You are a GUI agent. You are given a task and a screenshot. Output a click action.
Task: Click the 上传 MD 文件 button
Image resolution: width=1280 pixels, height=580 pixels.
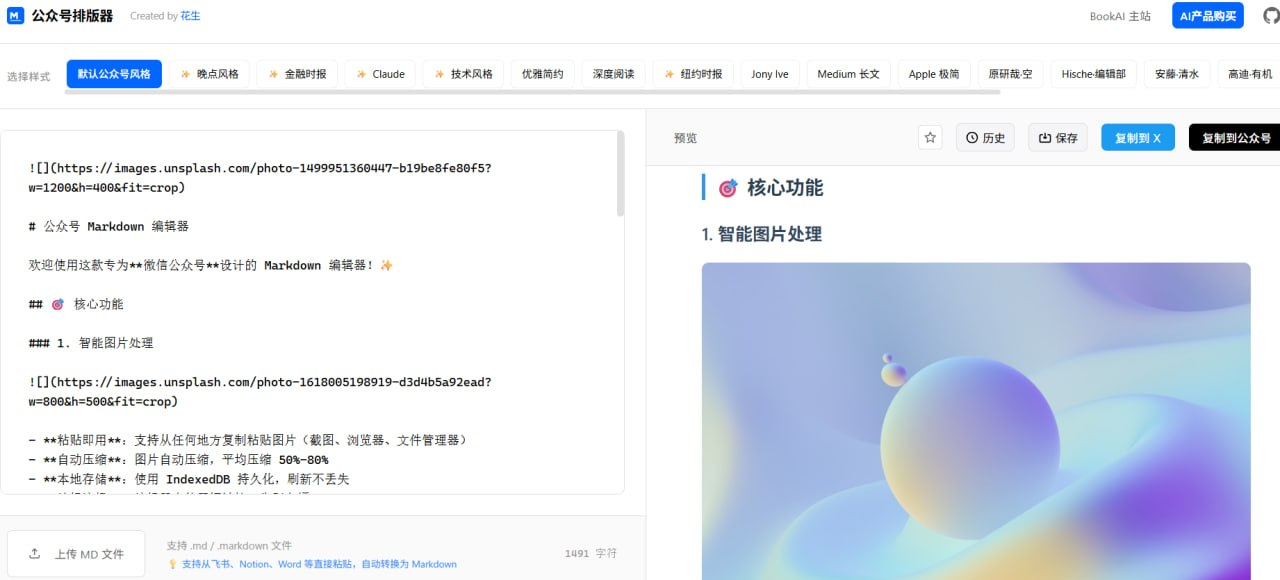click(x=76, y=554)
